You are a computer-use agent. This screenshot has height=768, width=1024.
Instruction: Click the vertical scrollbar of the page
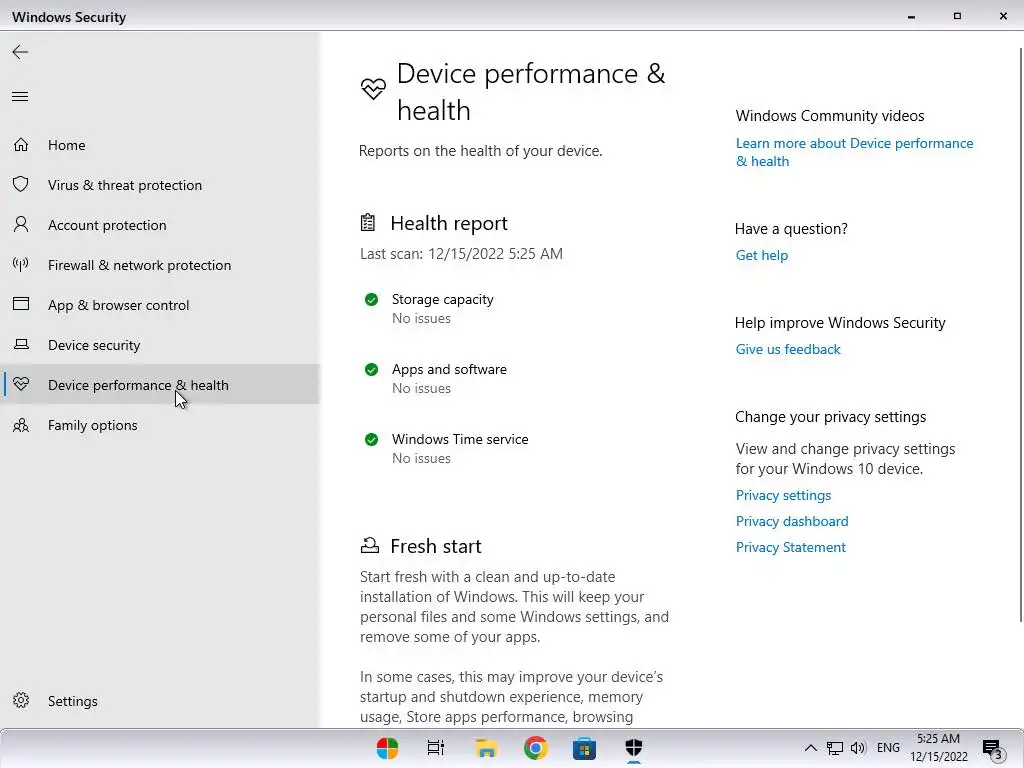pyautogui.click(x=1020, y=334)
